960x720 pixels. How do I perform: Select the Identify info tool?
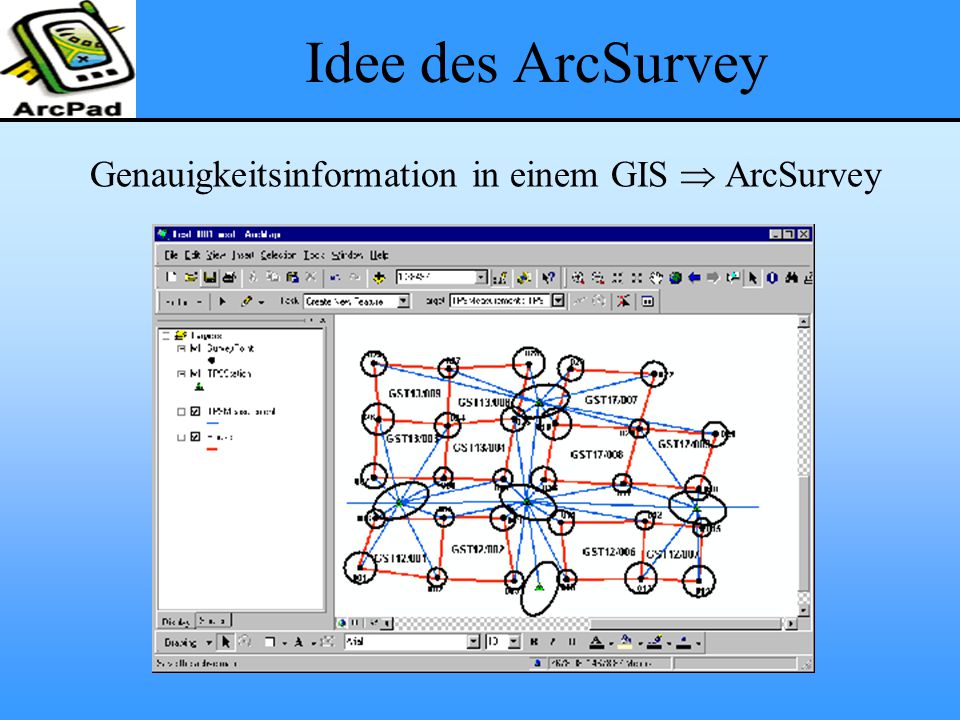tap(772, 277)
